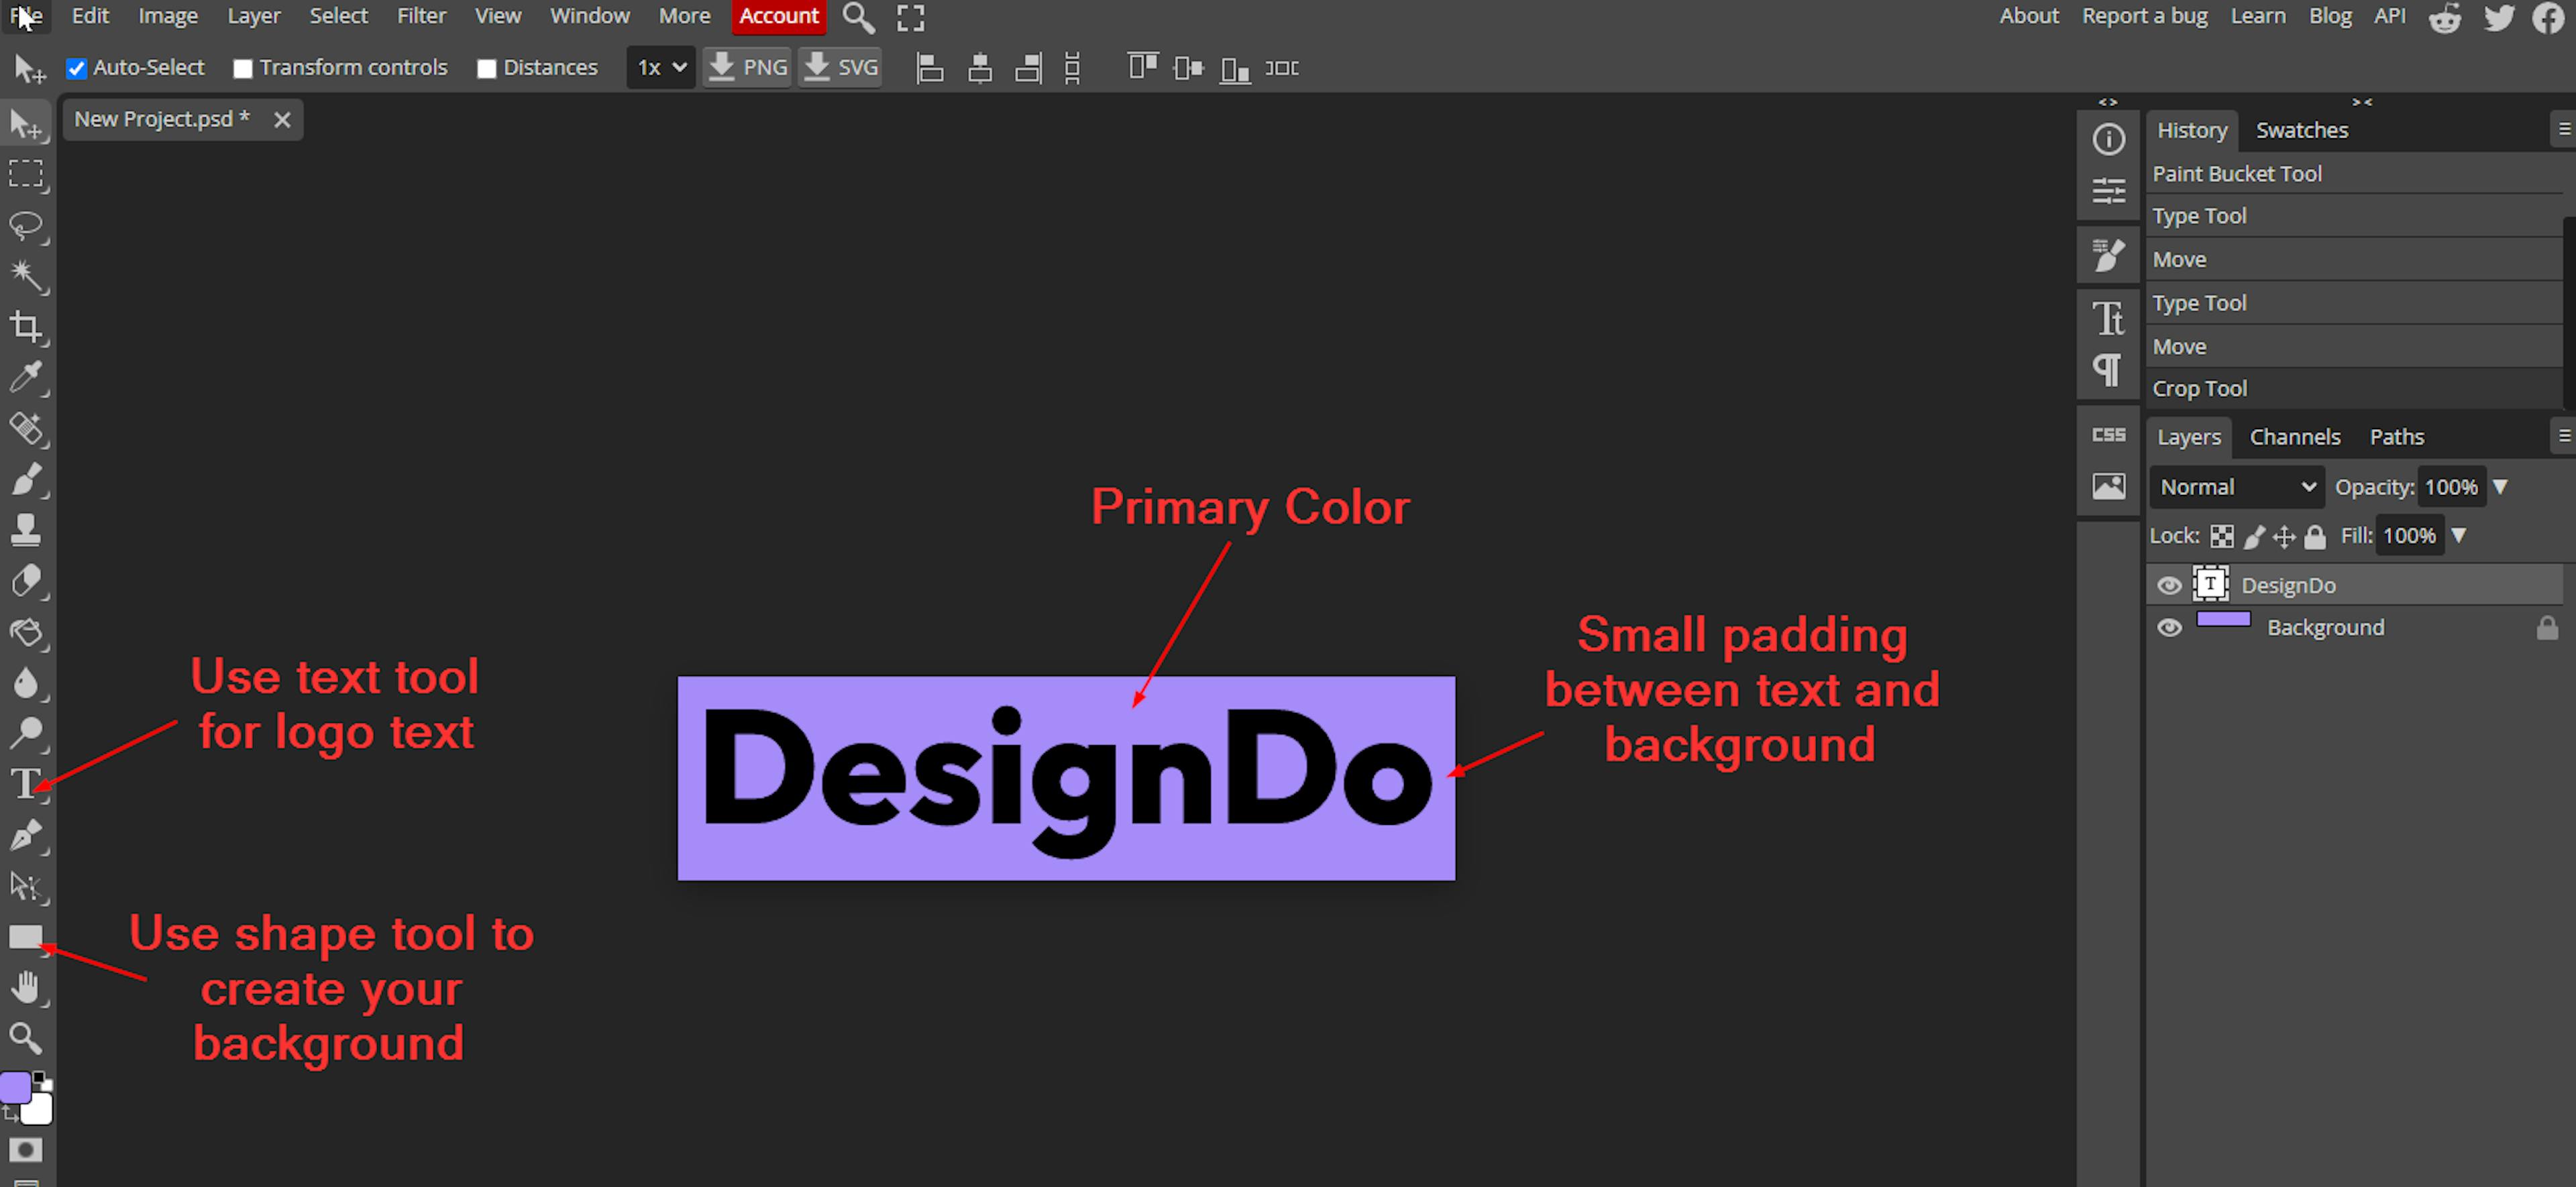This screenshot has height=1187, width=2576.
Task: Enable Transform controls checkbox
Action: tap(243, 68)
